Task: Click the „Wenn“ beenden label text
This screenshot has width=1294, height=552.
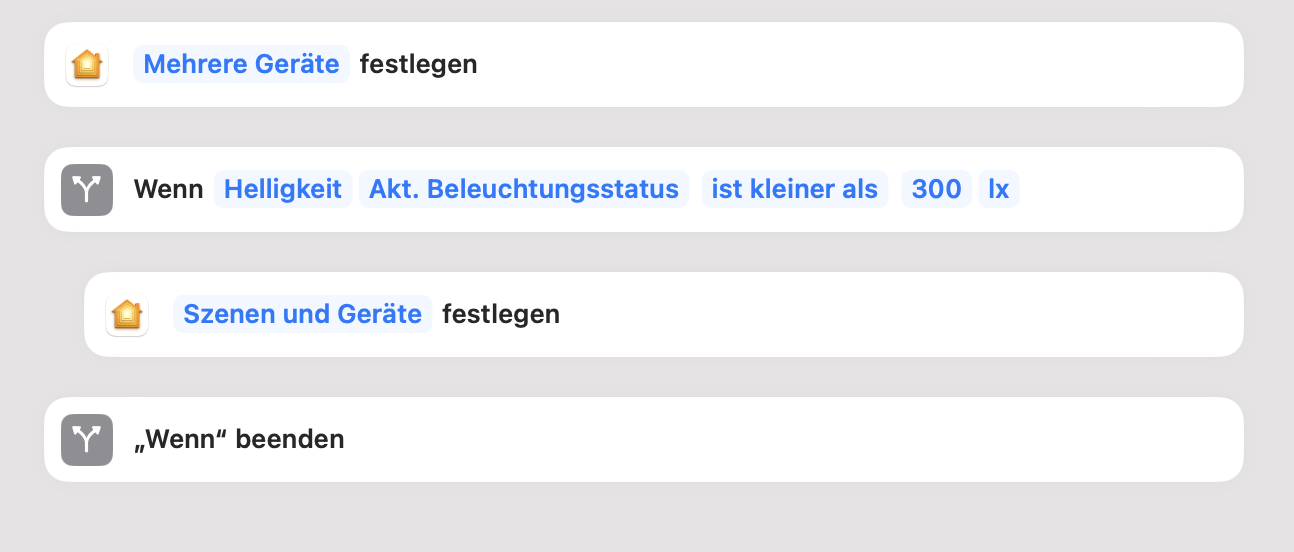Action: coord(239,439)
